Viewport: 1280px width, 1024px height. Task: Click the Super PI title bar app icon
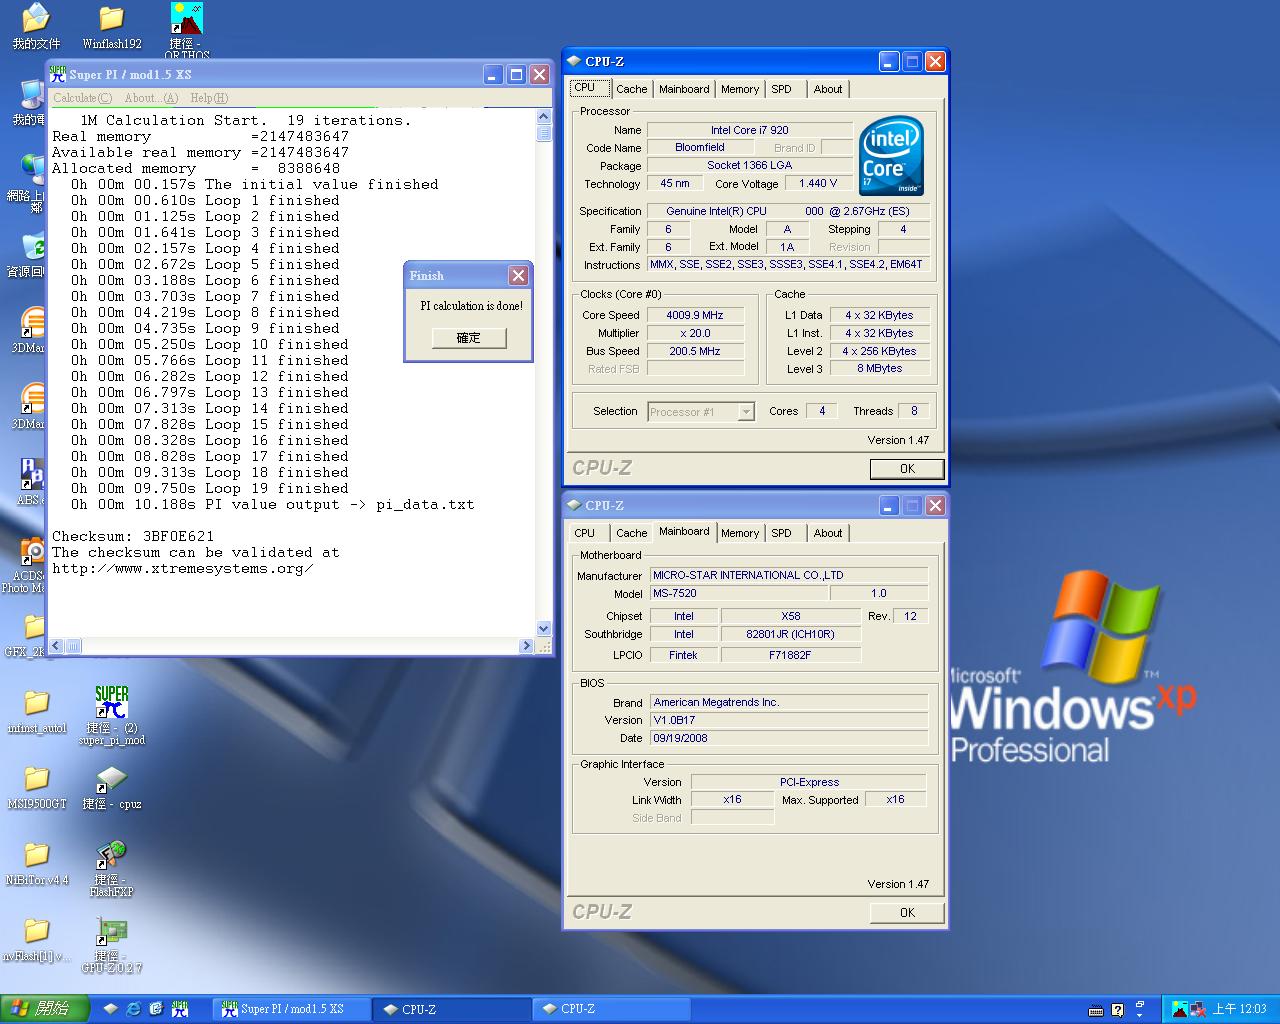(58, 74)
